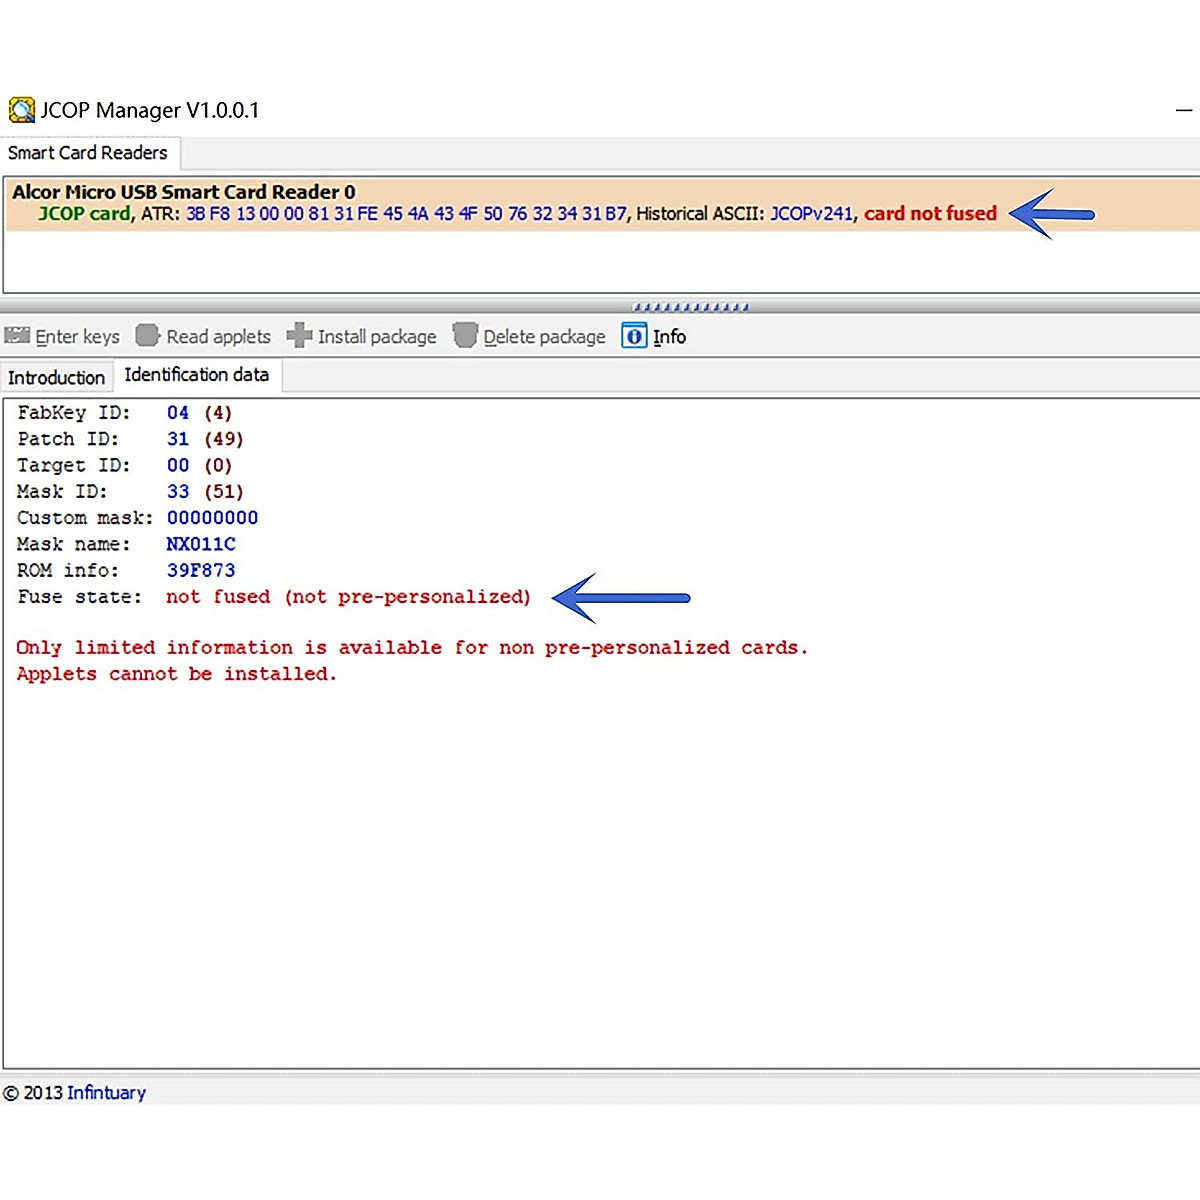Screen dimensions: 1200x1200
Task: Select Alcor Micro USB Smart Card Reader 0
Action: [x=184, y=192]
